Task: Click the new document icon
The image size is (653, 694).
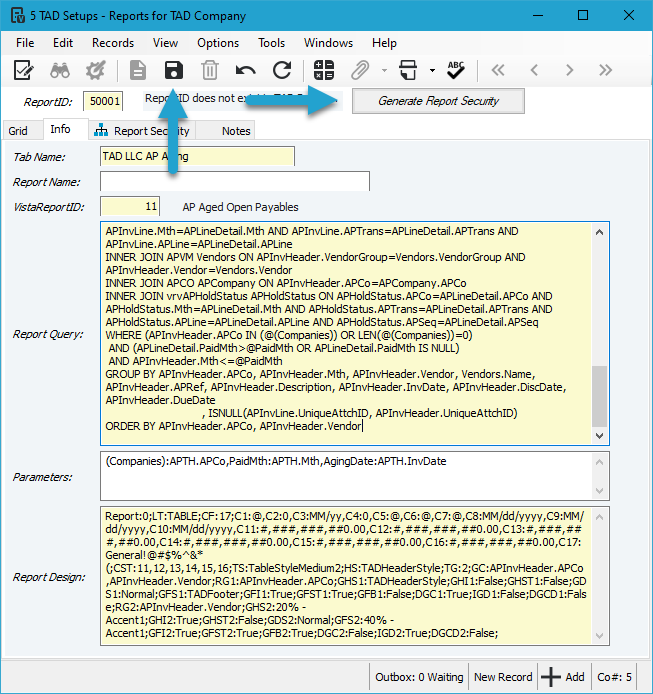Action: [138, 70]
